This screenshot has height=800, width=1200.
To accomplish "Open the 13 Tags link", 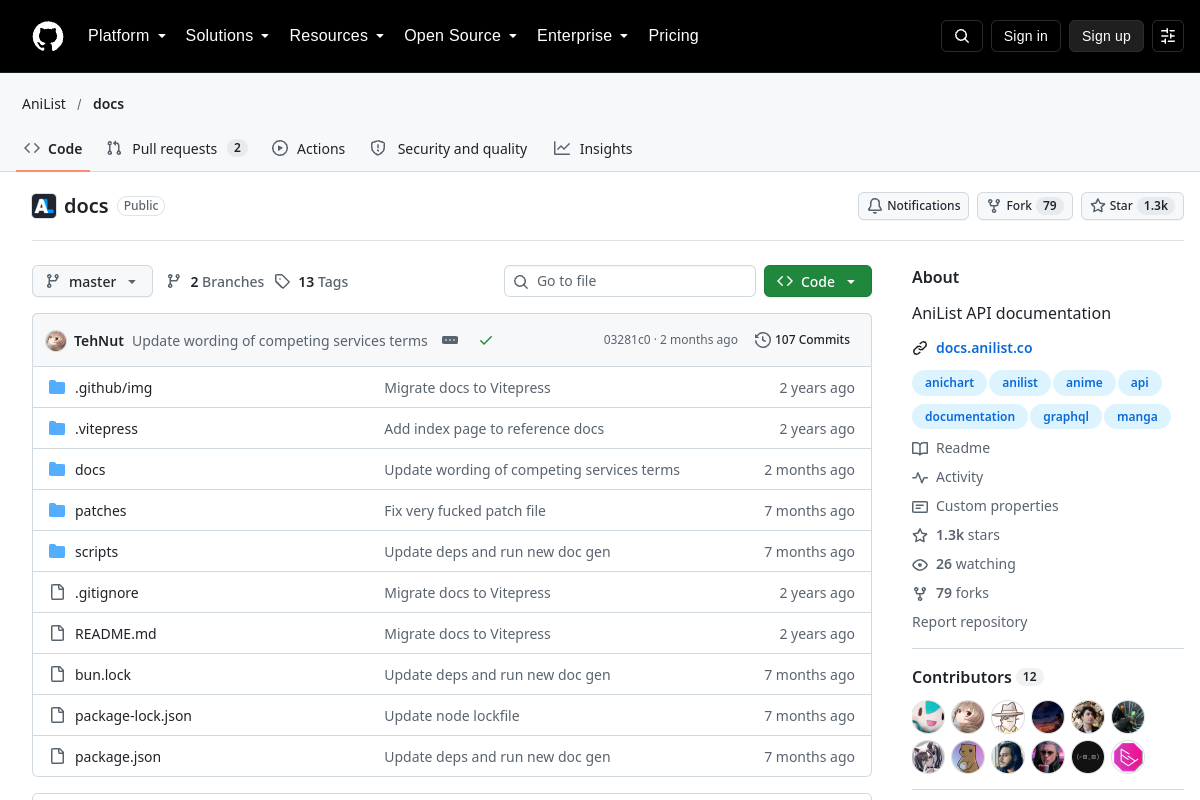I will point(312,282).
